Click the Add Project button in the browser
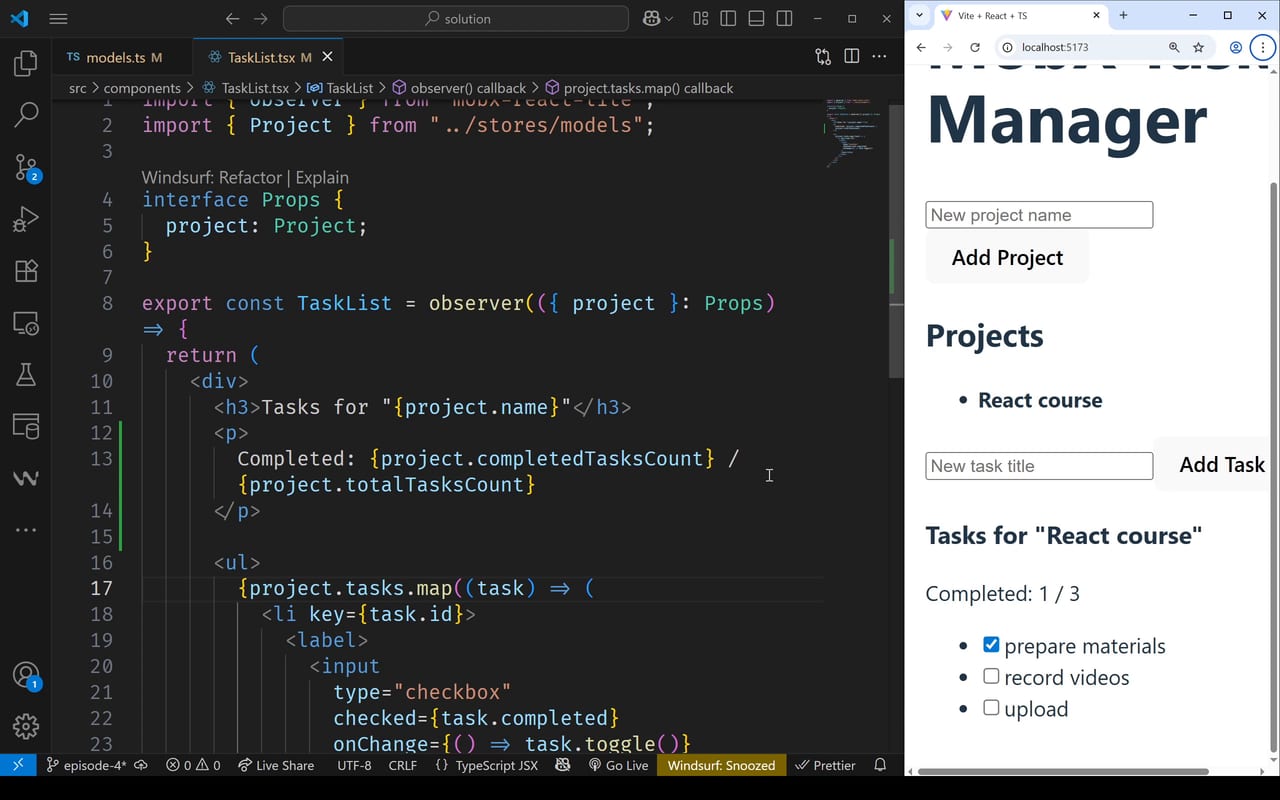 pos(1007,258)
